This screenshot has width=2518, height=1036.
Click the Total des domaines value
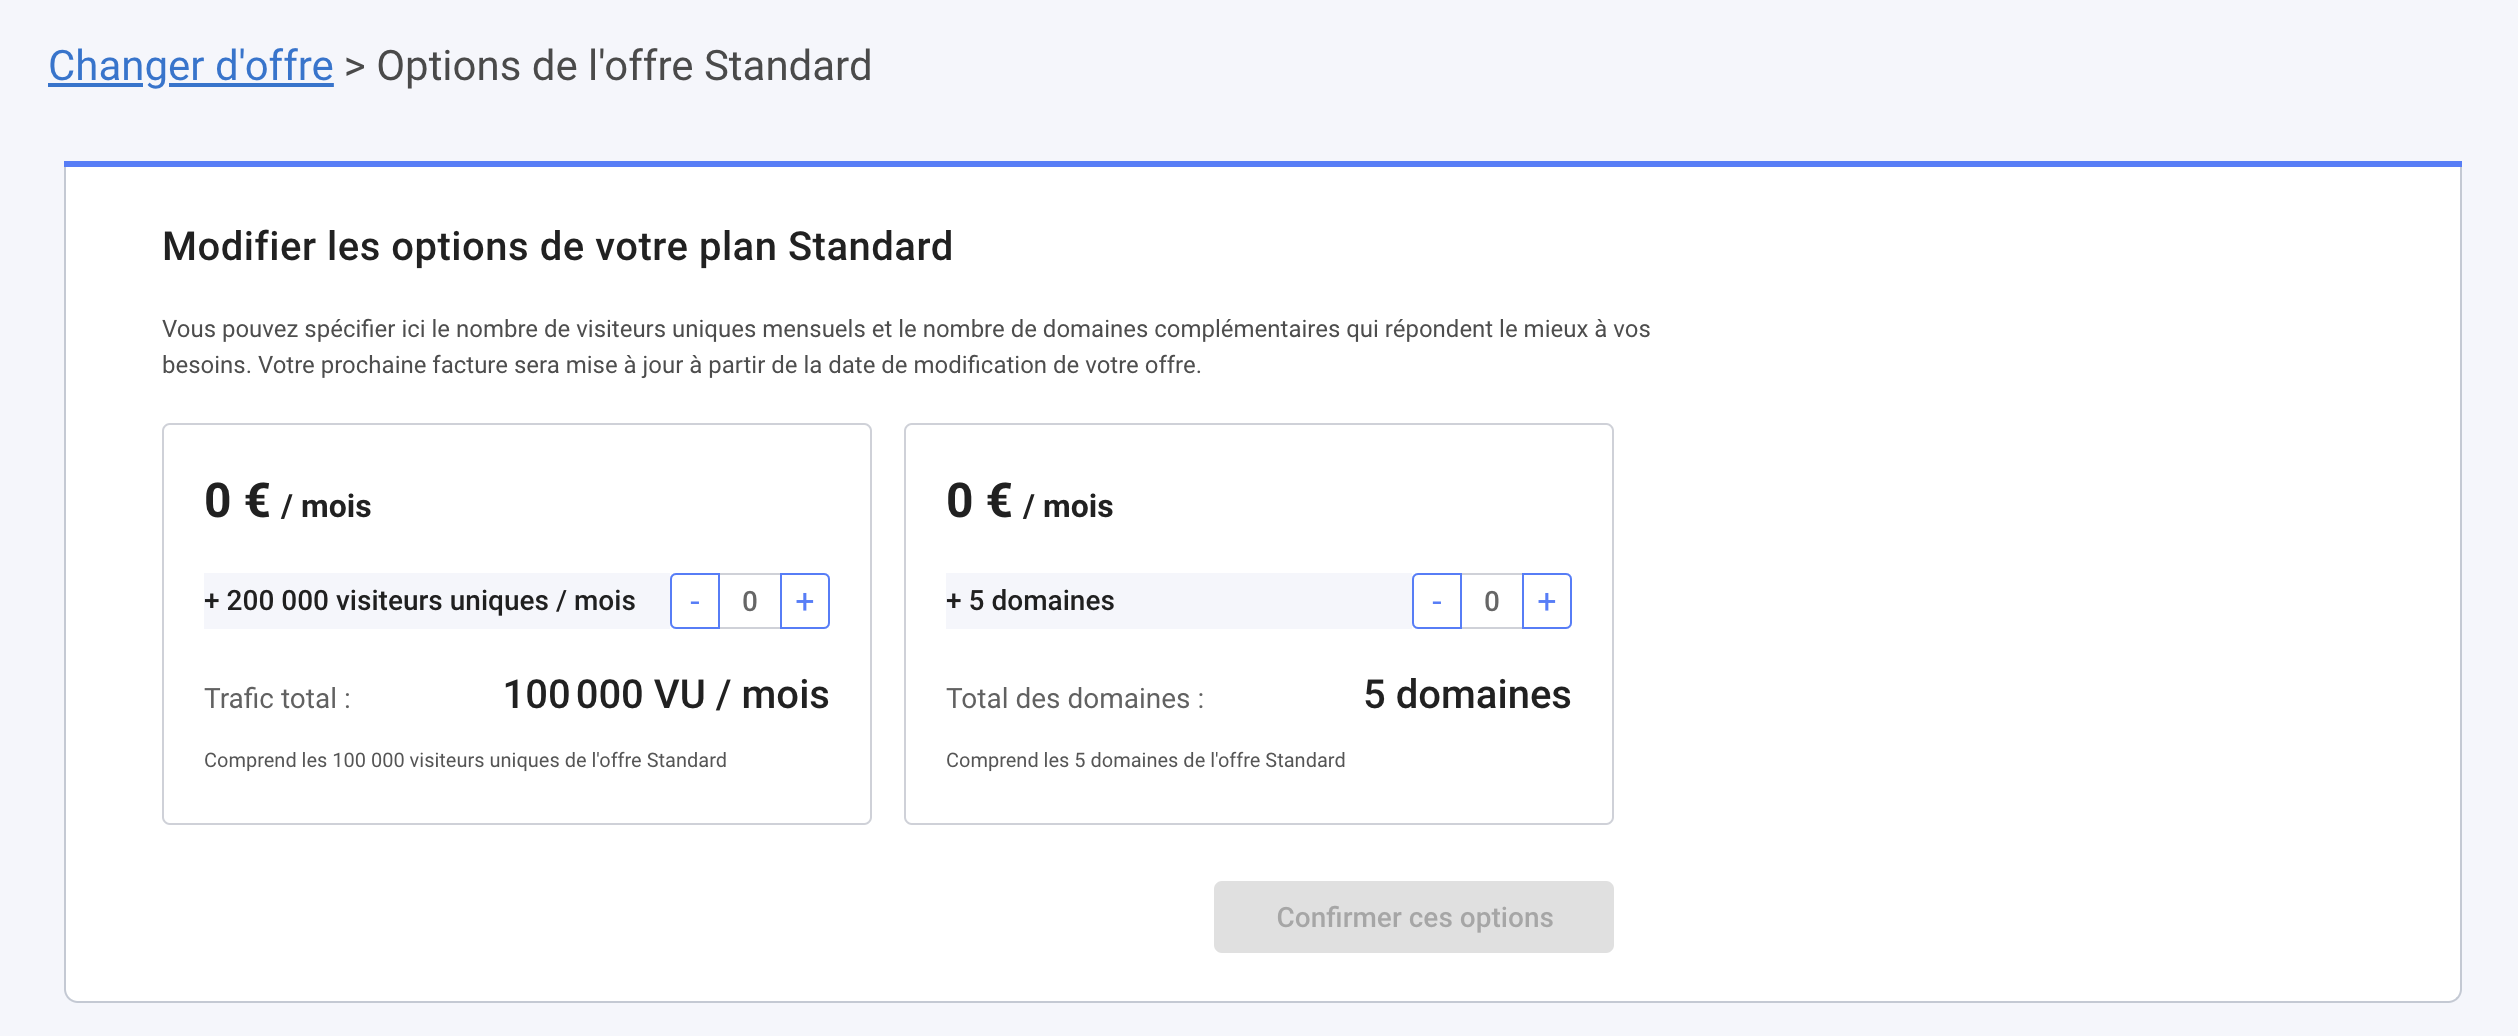pyautogui.click(x=1467, y=693)
